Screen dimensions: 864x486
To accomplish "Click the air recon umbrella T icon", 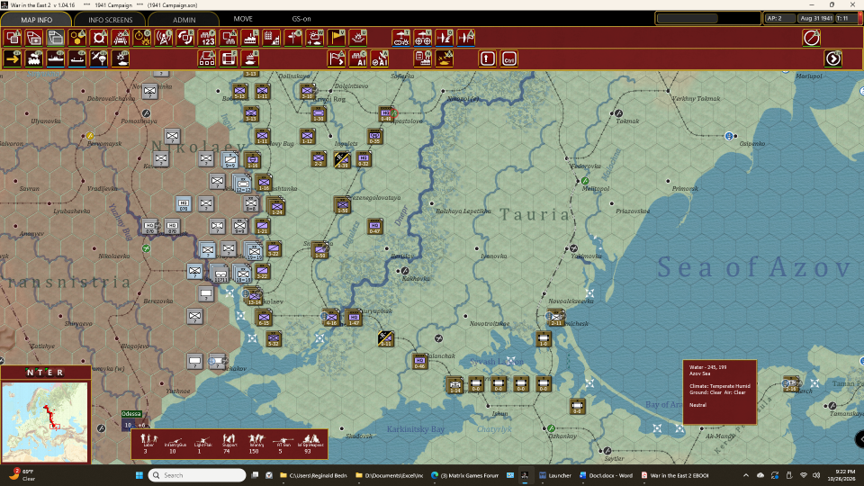I will [x=401, y=38].
